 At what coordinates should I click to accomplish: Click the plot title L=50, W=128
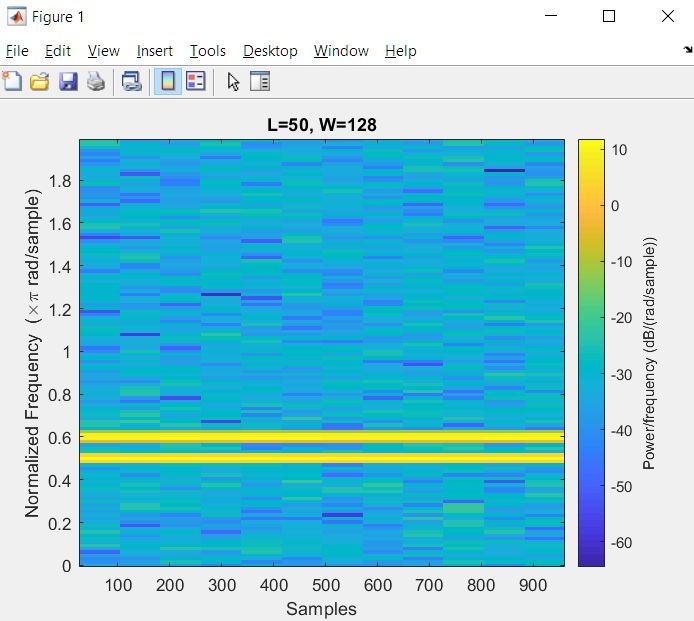[x=322, y=125]
